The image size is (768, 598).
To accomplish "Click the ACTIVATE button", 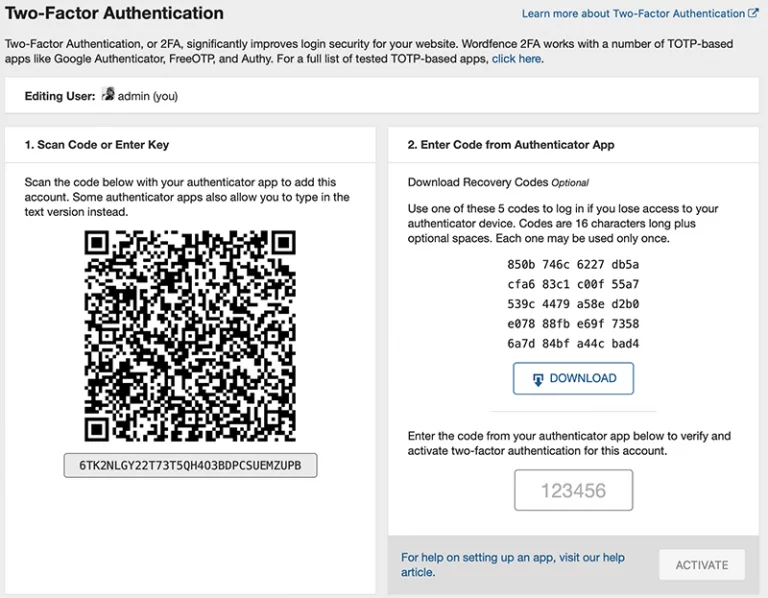I will [702, 565].
